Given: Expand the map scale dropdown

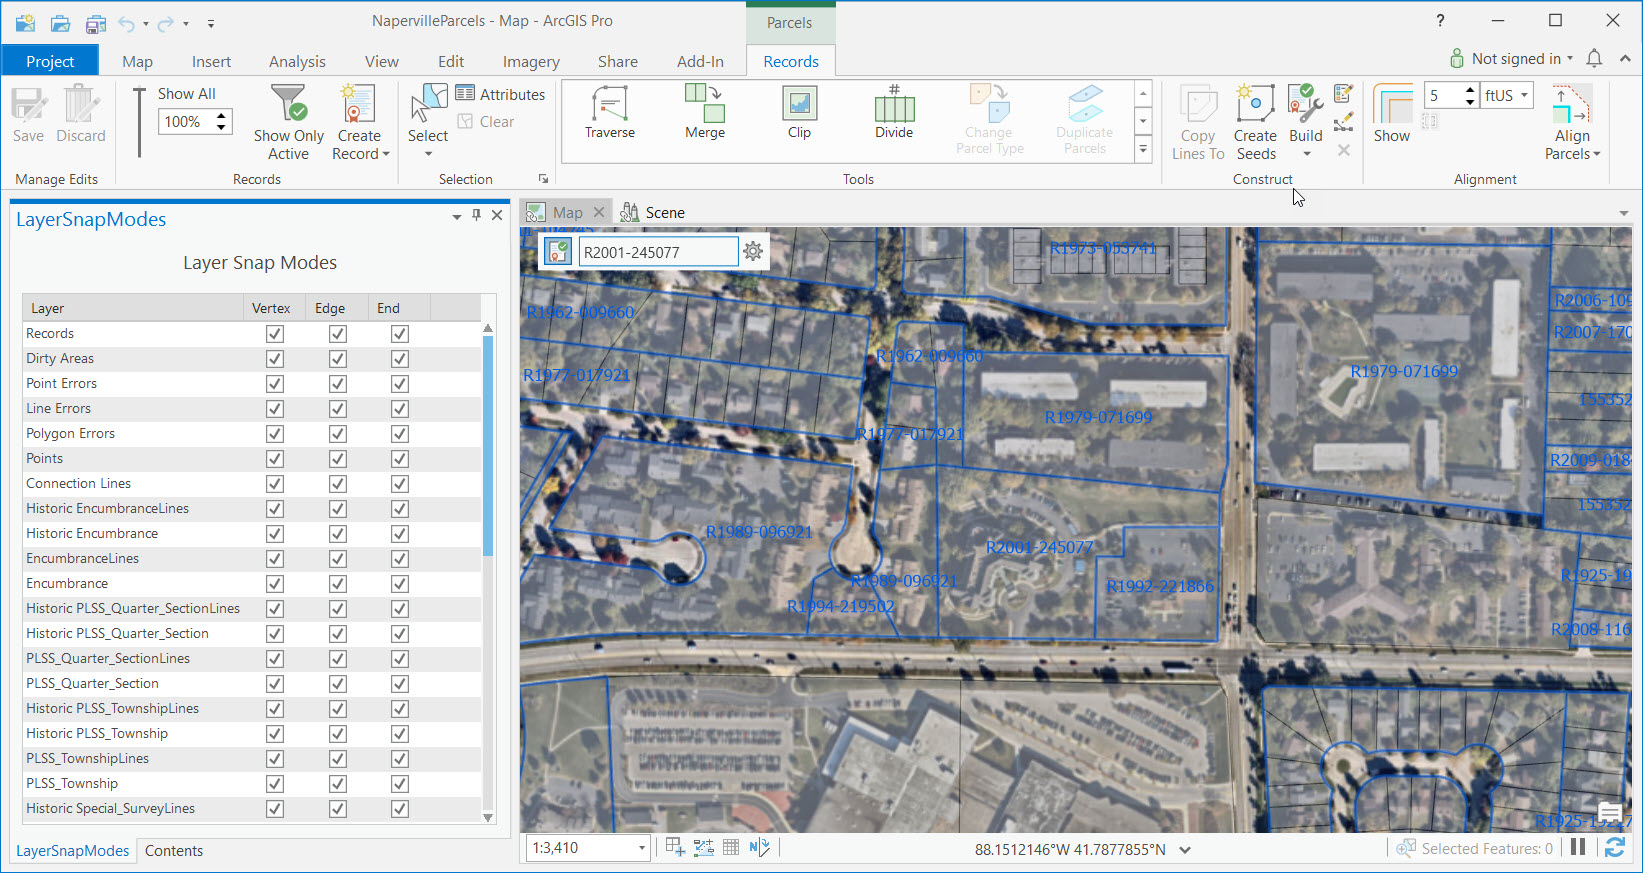Looking at the screenshot, I should [641, 848].
